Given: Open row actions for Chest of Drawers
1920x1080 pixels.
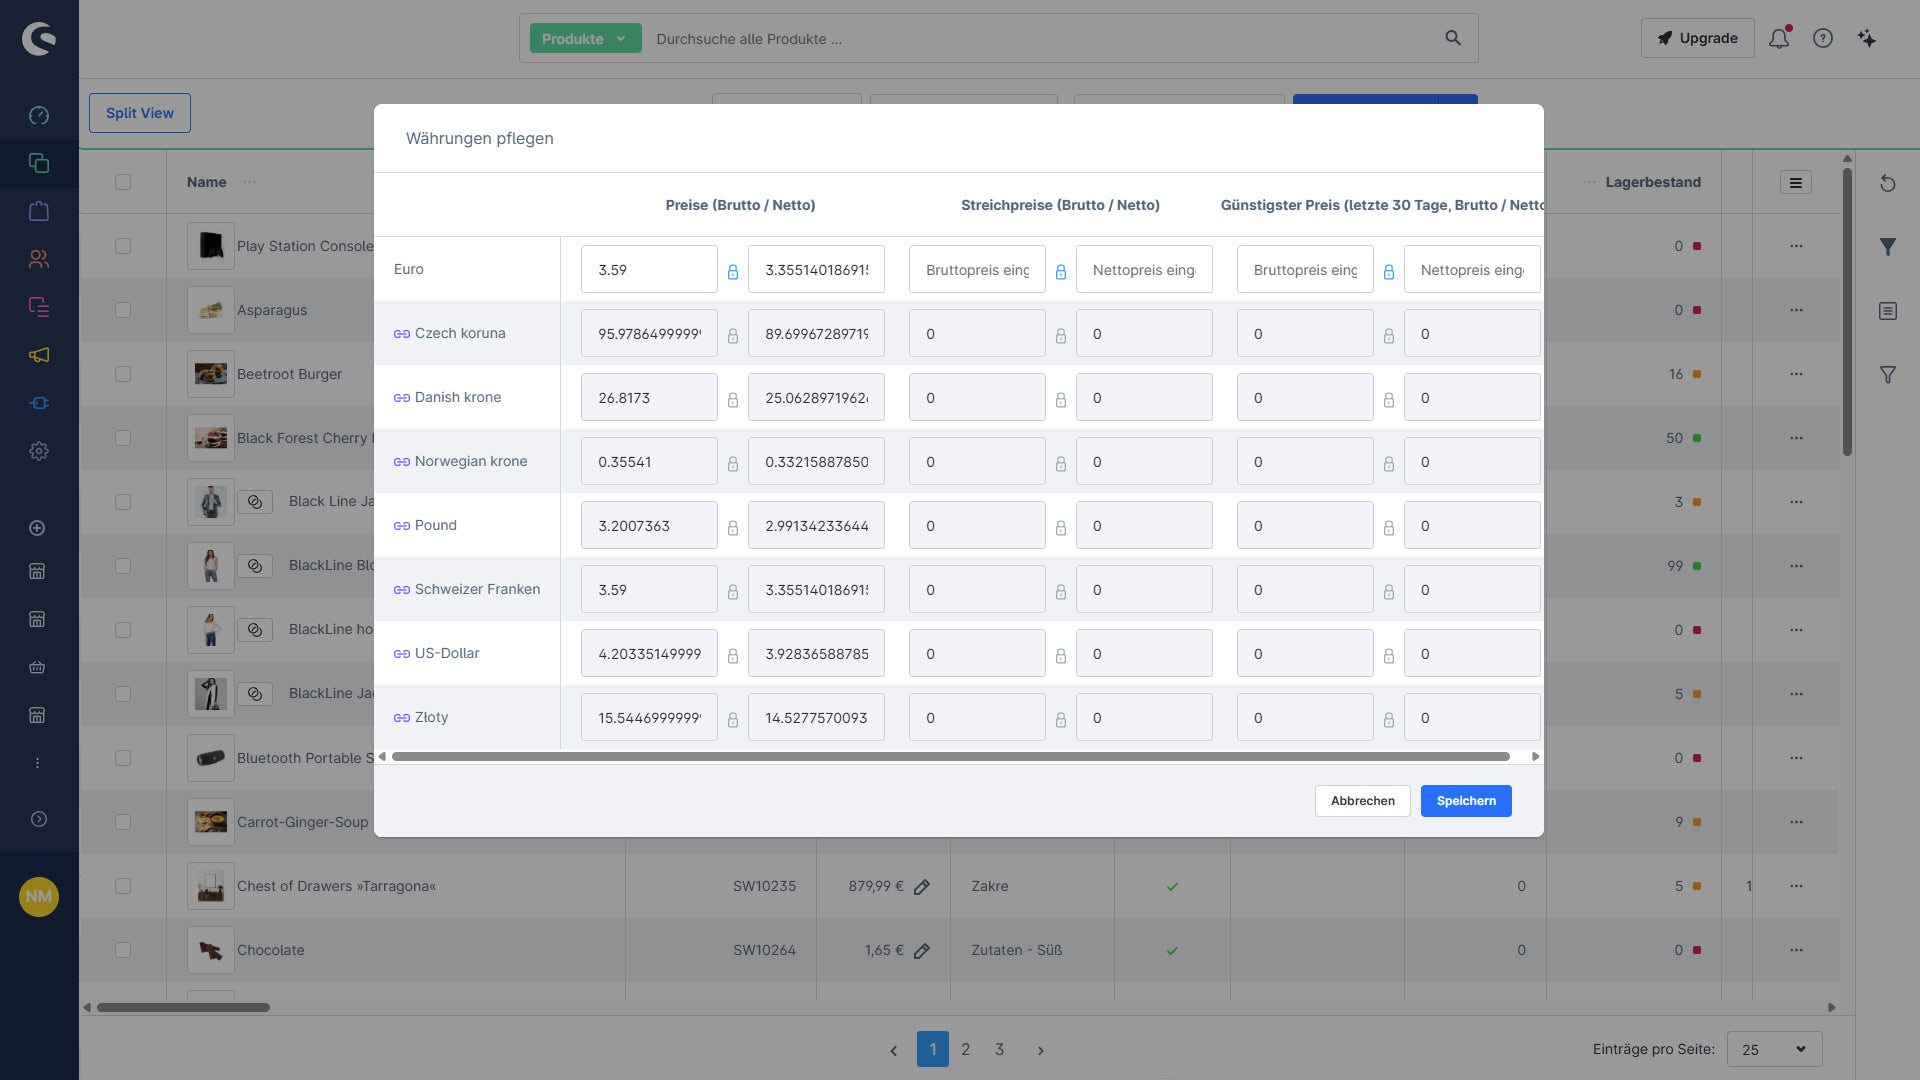Looking at the screenshot, I should coord(1796,886).
